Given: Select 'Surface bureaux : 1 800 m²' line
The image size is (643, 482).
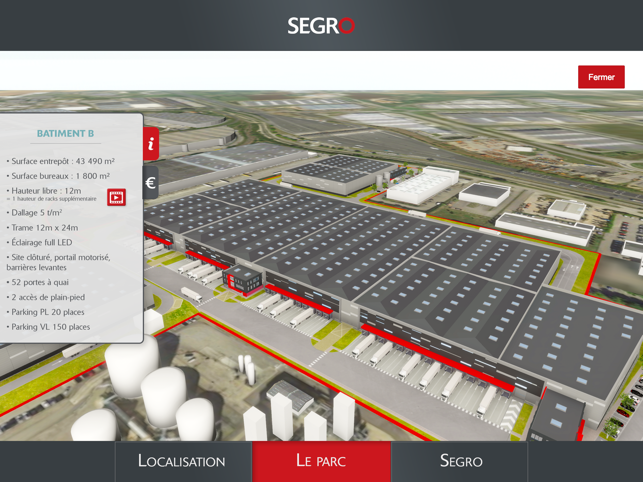Looking at the screenshot, I should coord(58,176).
